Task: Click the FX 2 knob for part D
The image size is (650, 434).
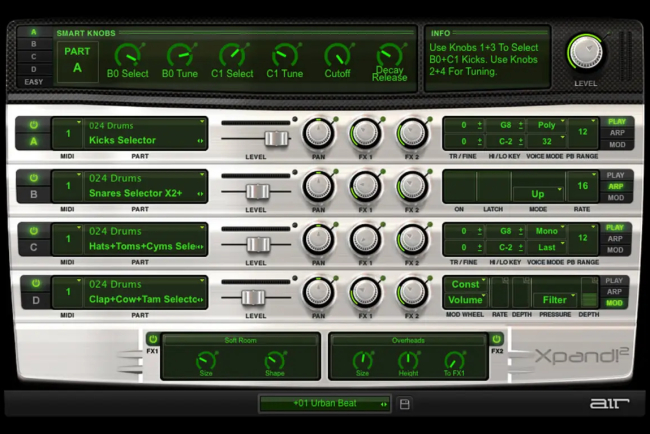Action: (x=412, y=293)
